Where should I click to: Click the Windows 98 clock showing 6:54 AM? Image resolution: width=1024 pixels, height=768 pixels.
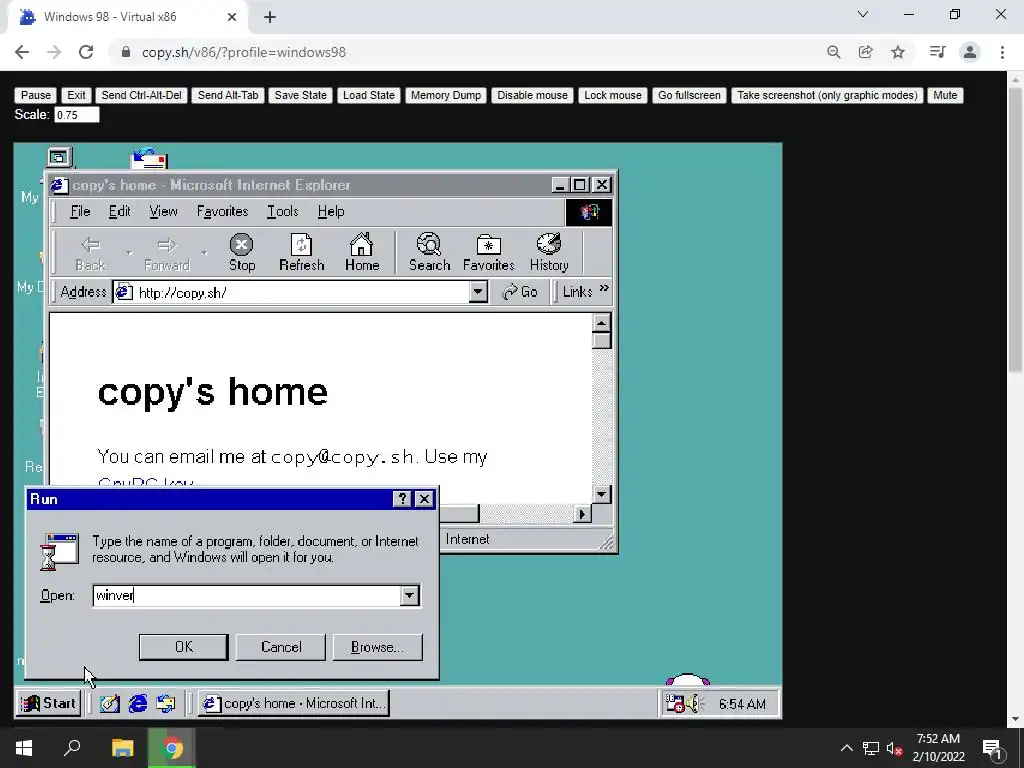coord(743,704)
